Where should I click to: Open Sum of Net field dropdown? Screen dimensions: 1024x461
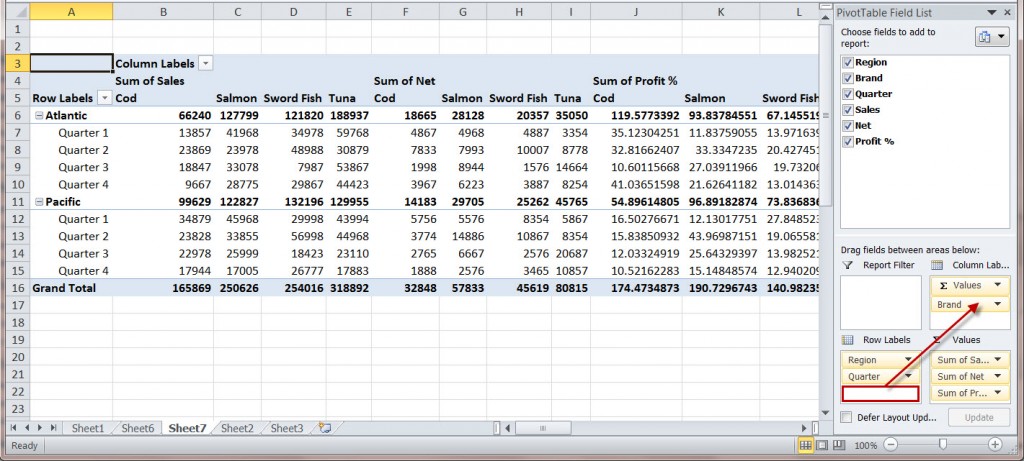click(x=999, y=376)
